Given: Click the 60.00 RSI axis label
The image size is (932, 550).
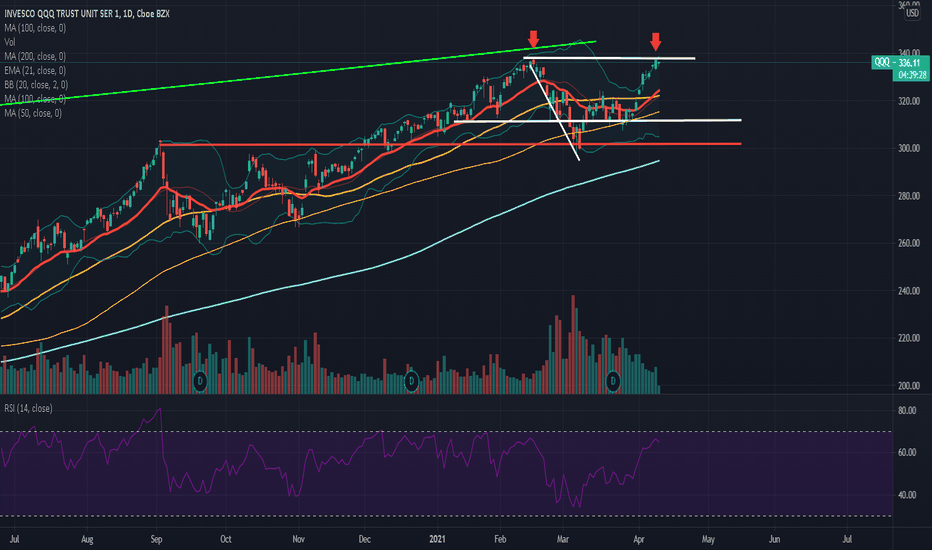Looking at the screenshot, I should (907, 452).
